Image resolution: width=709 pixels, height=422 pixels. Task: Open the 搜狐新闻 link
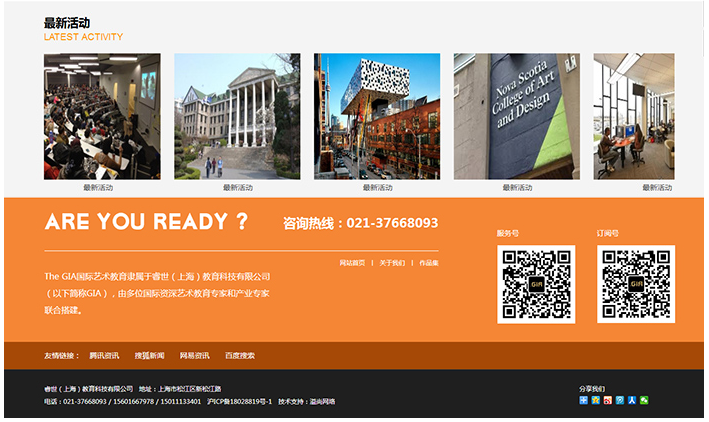149,355
